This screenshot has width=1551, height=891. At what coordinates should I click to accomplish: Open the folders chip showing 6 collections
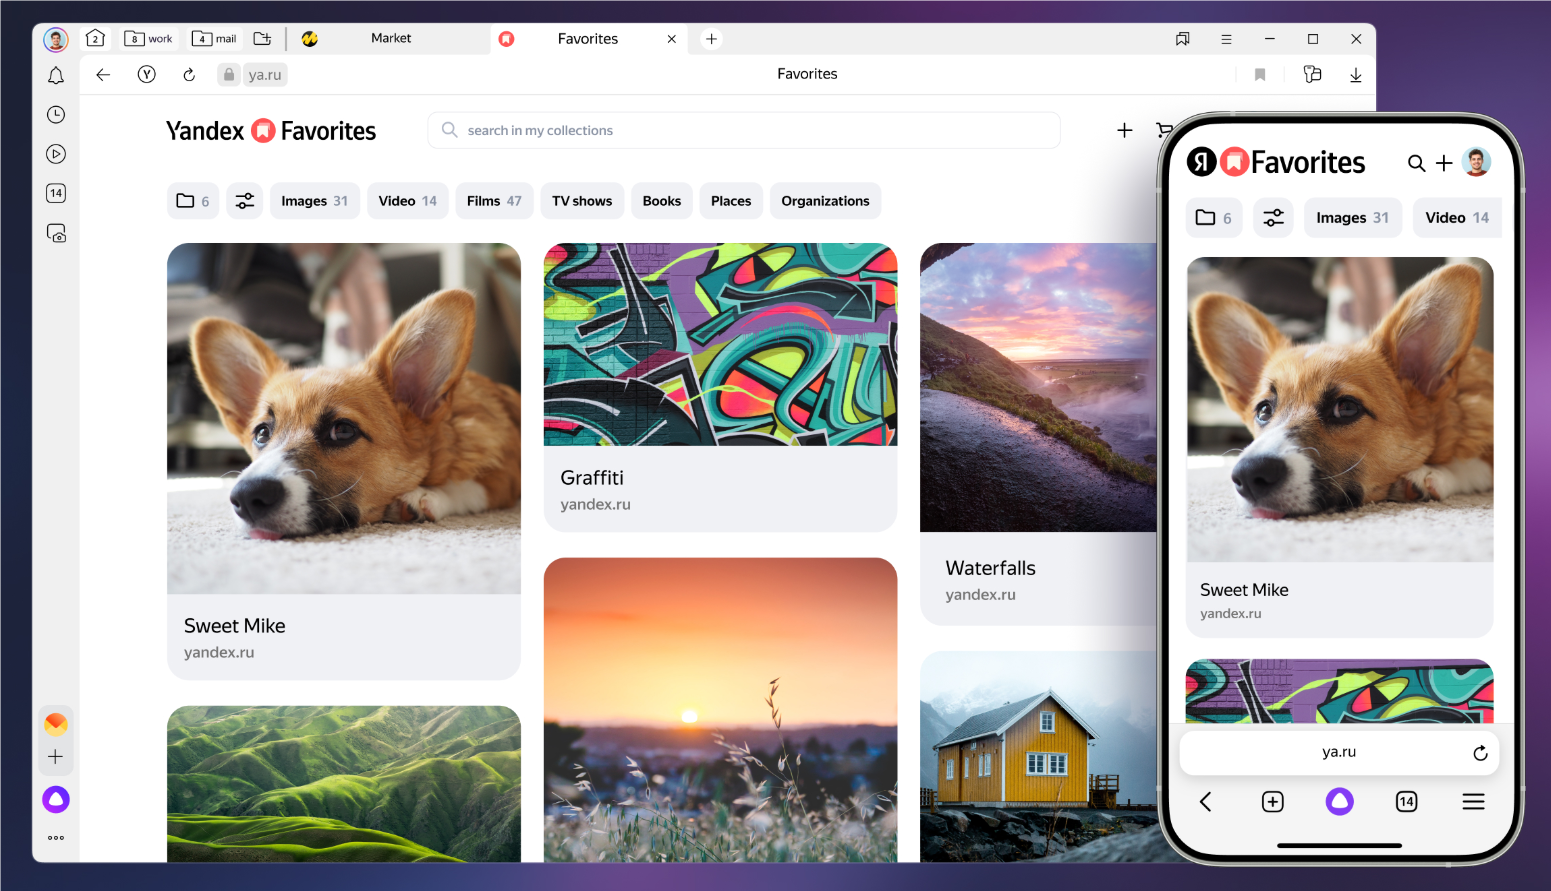192,201
